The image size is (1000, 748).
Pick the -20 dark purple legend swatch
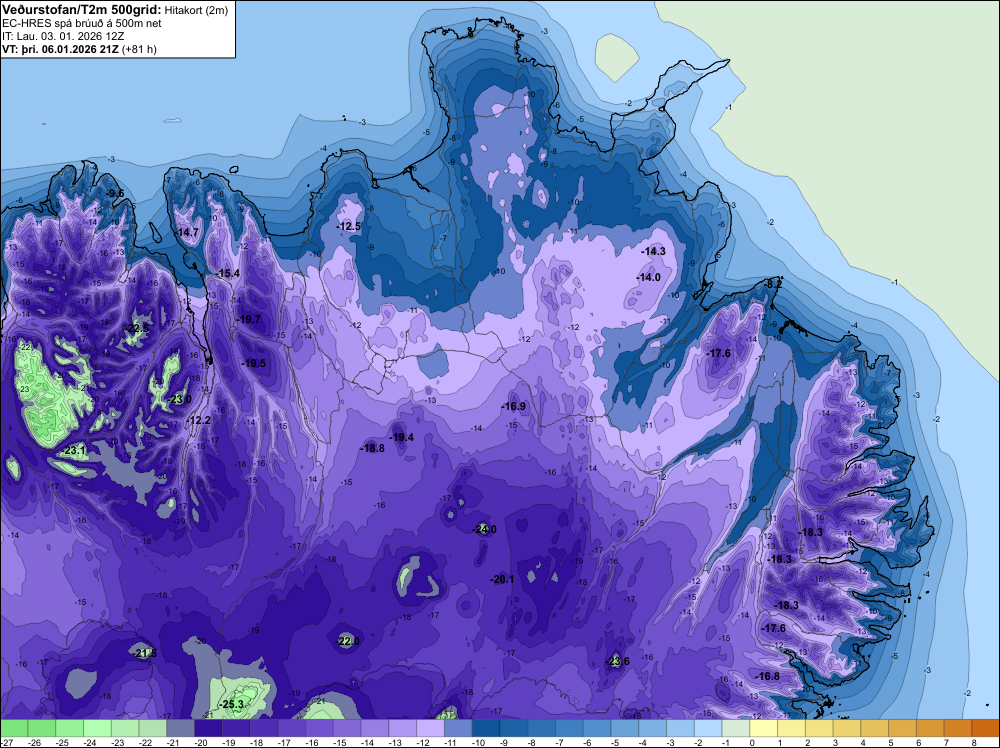click(x=208, y=728)
